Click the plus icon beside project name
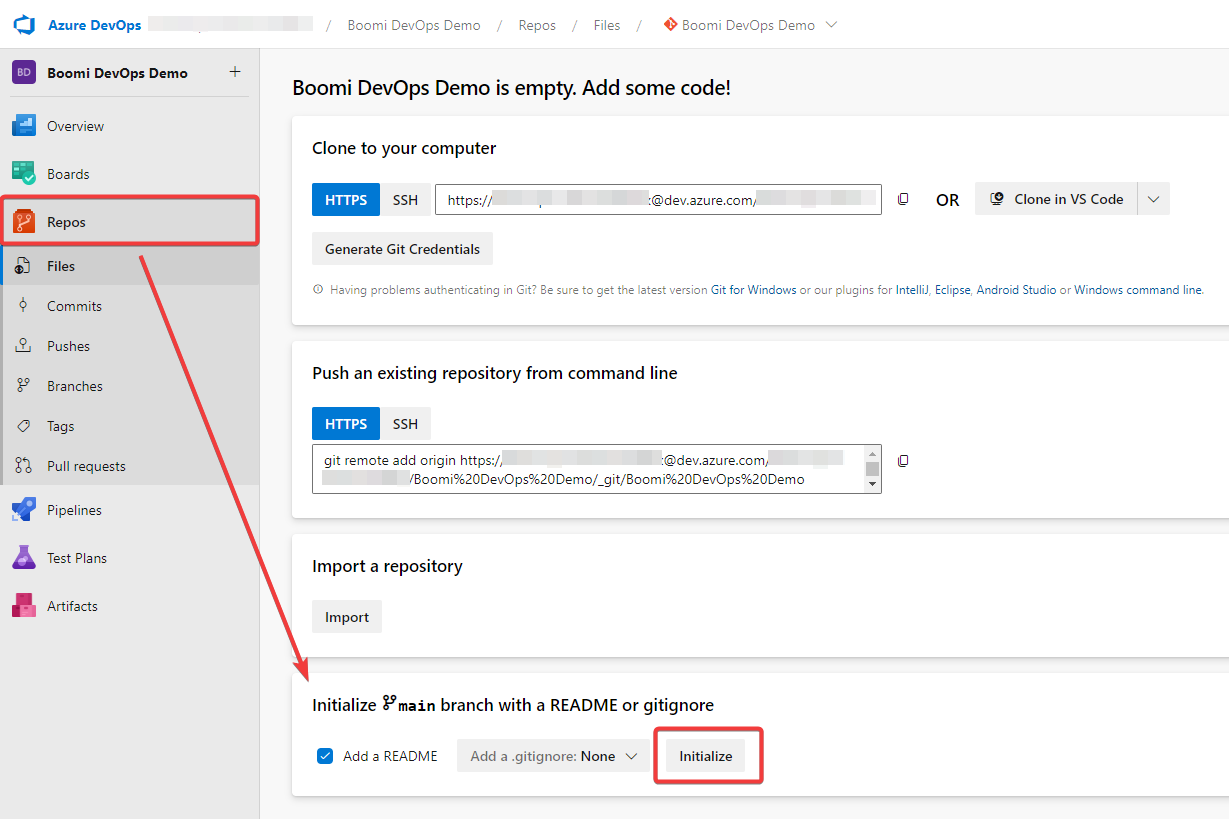 tap(235, 72)
